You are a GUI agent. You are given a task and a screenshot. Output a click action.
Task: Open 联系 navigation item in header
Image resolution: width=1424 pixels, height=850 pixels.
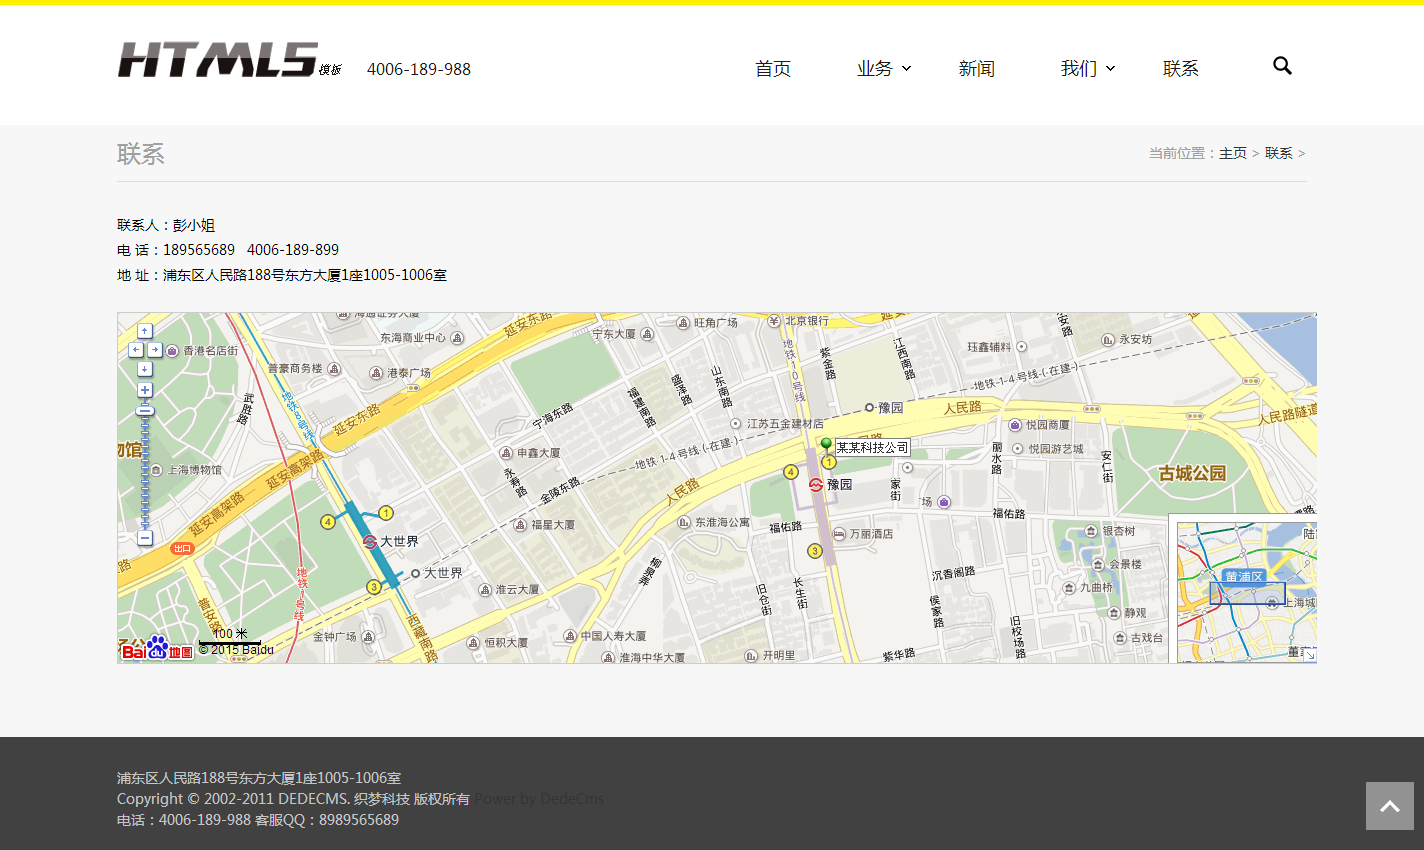pyautogui.click(x=1180, y=68)
